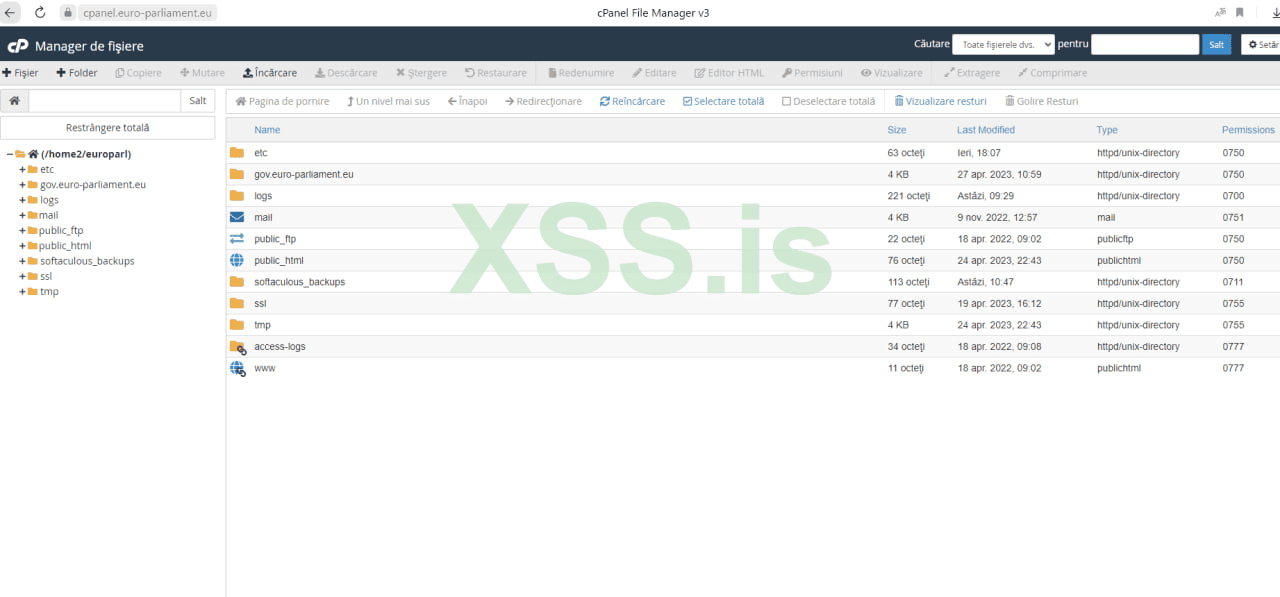Sort by Last Modified column header
The width and height of the screenshot is (1280, 597).
tap(986, 130)
